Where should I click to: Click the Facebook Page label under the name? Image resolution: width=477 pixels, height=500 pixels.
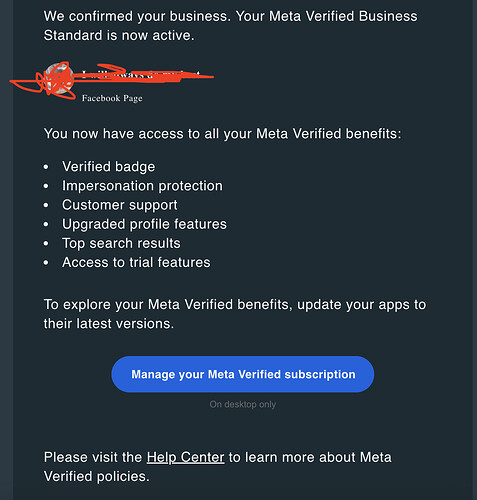tap(112, 98)
